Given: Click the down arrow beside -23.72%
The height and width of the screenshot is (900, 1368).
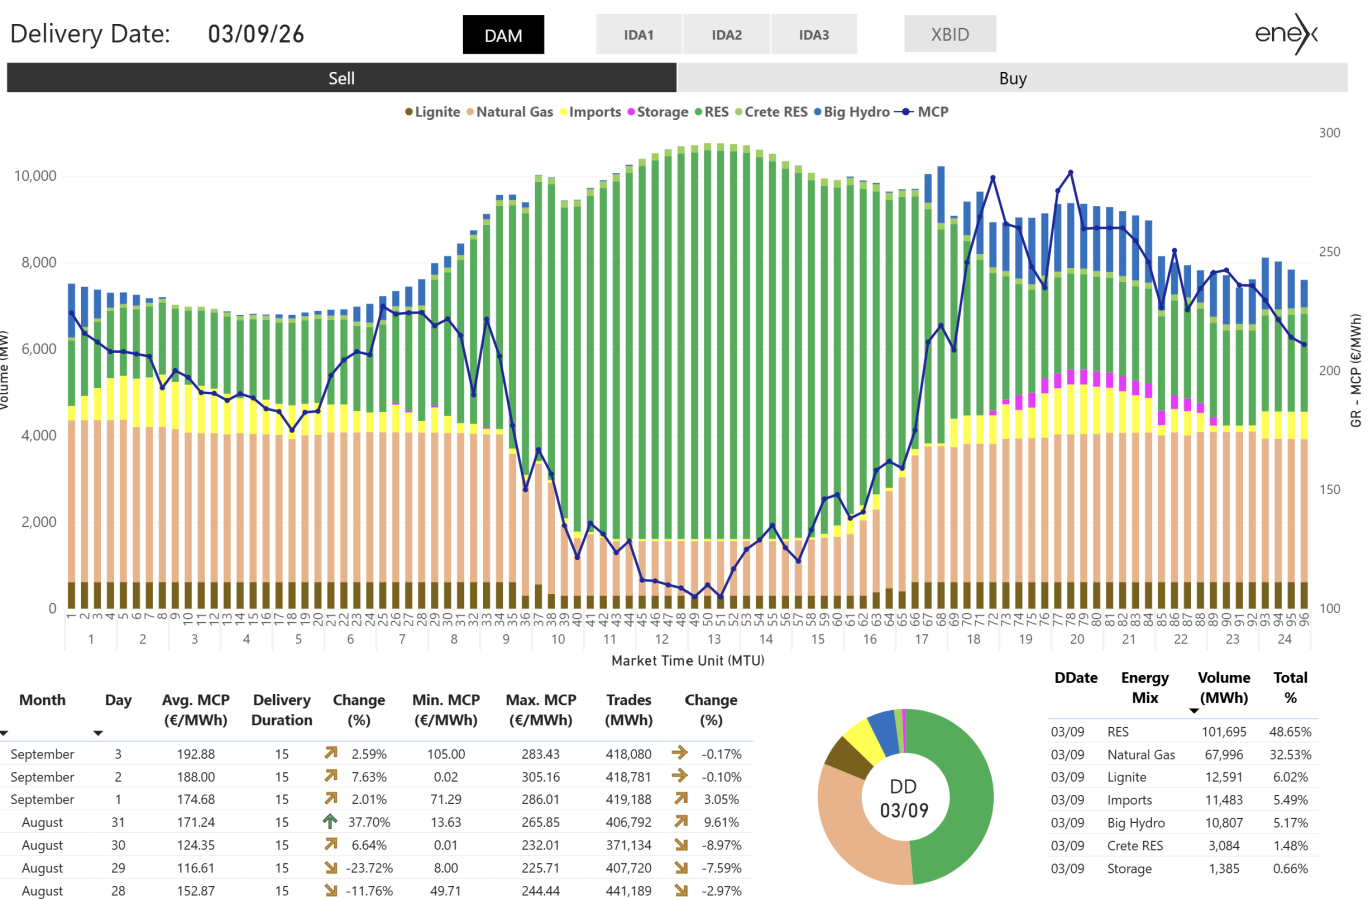Looking at the screenshot, I should point(331,868).
